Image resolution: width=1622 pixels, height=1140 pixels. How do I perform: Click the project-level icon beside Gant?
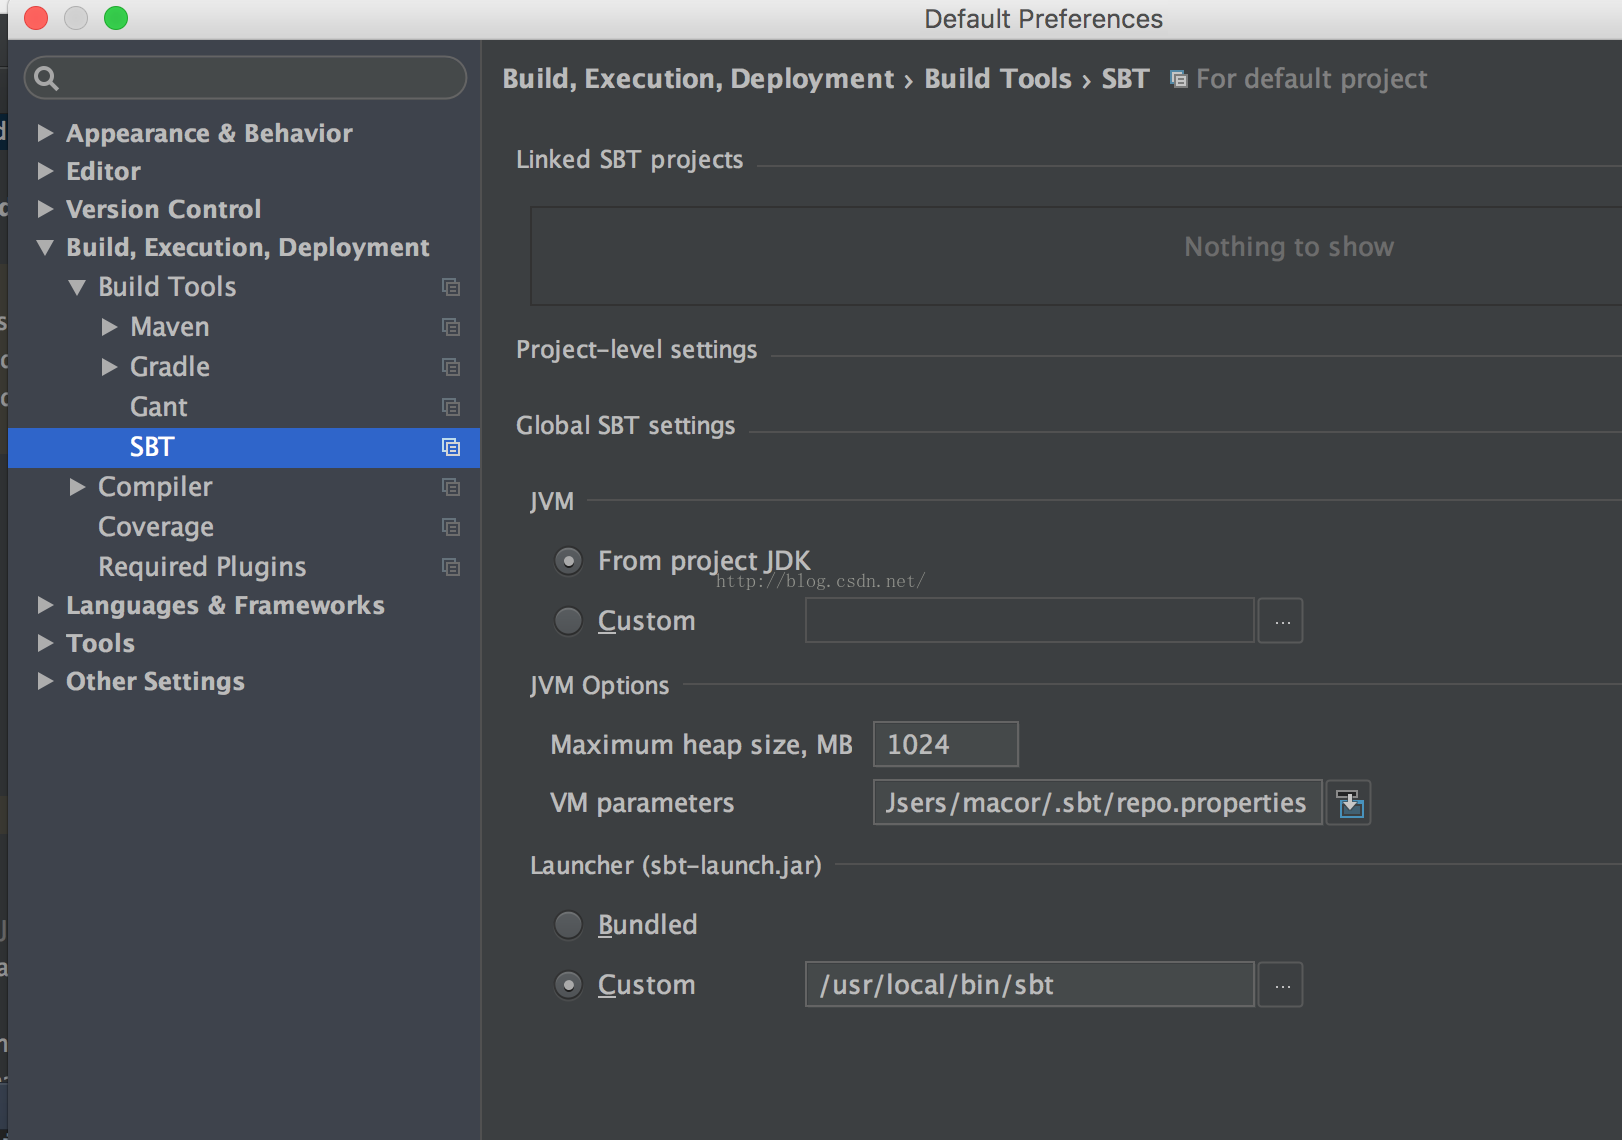tap(451, 407)
